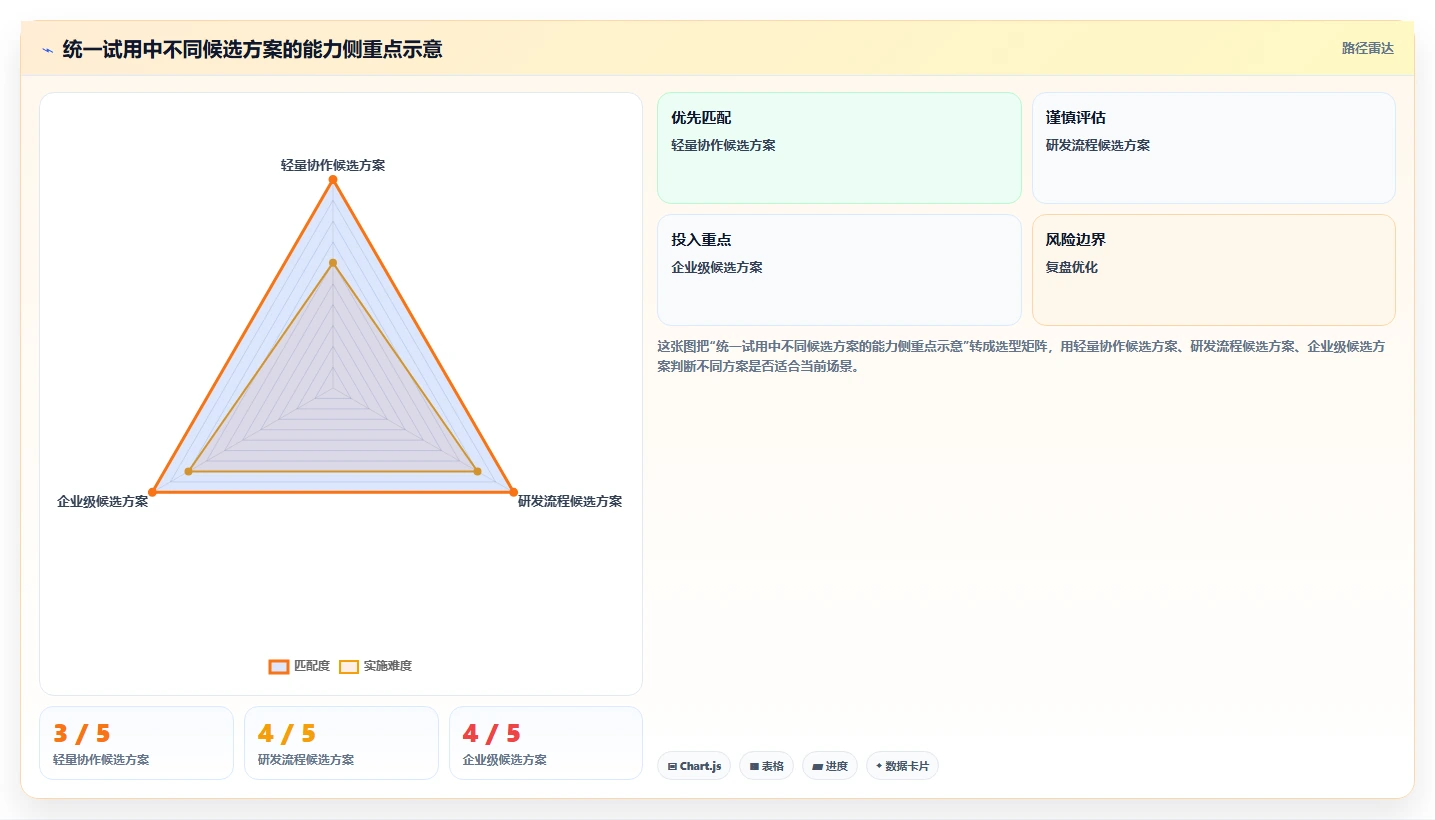Click the gold 实施难度 point on the 企业级 axis
1435x820 pixels.
tap(189, 471)
